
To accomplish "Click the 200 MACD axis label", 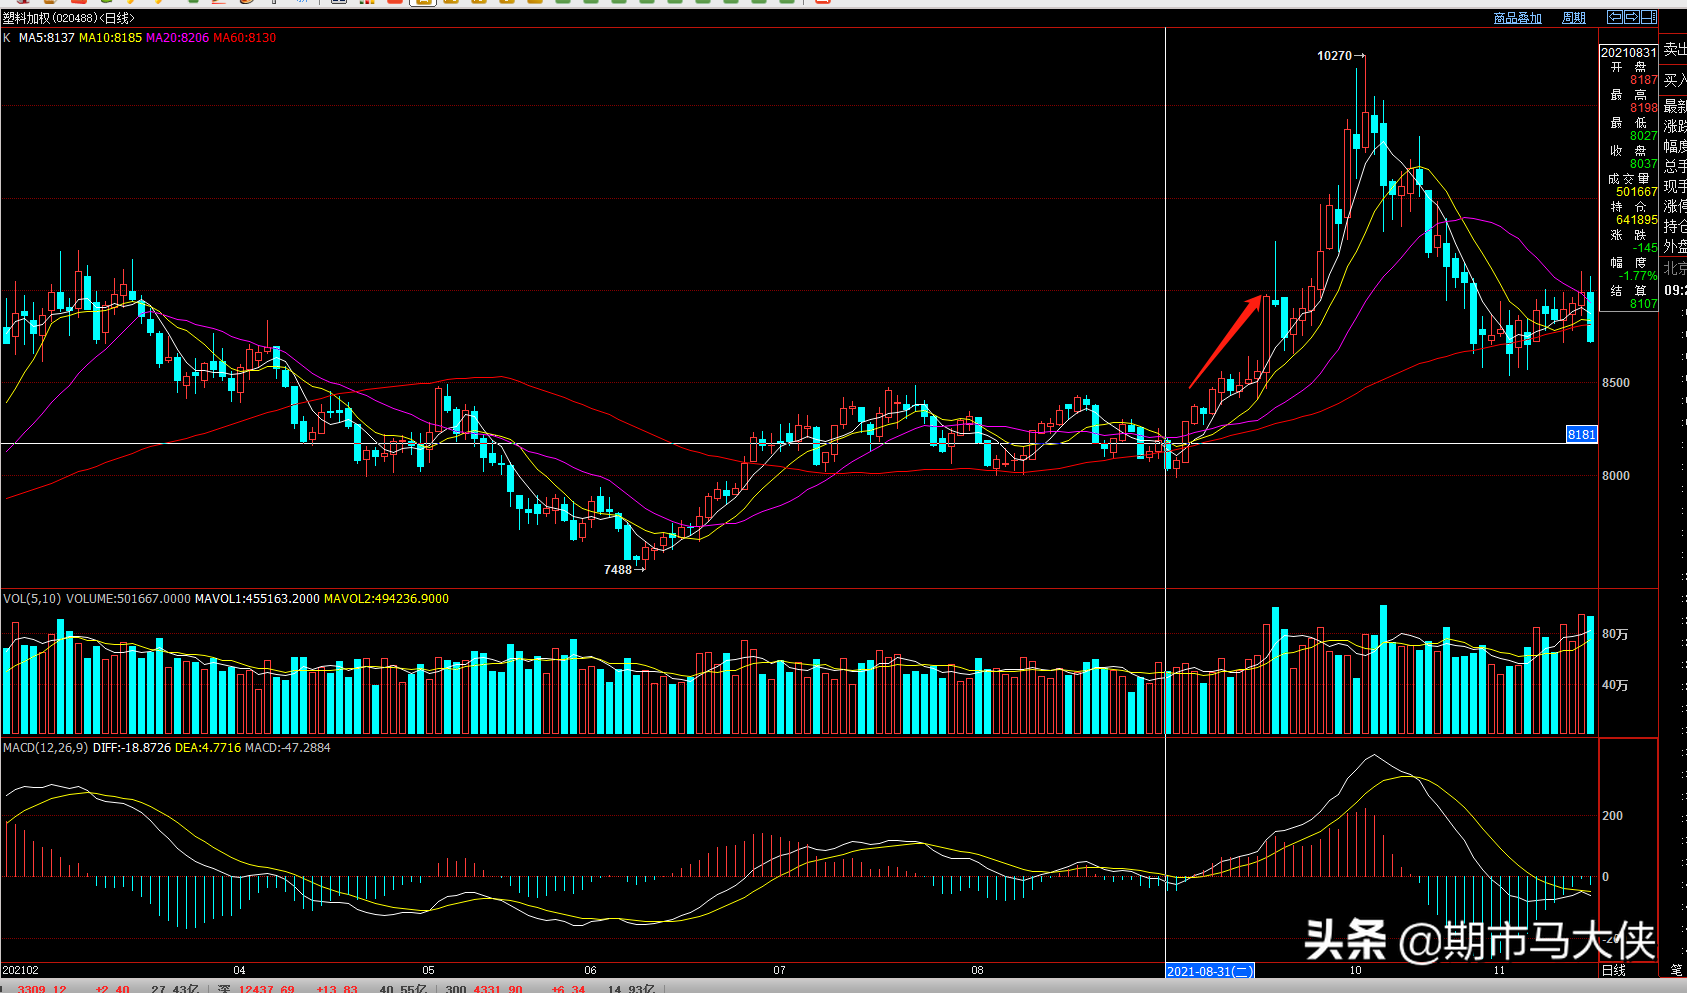I will click(1612, 816).
